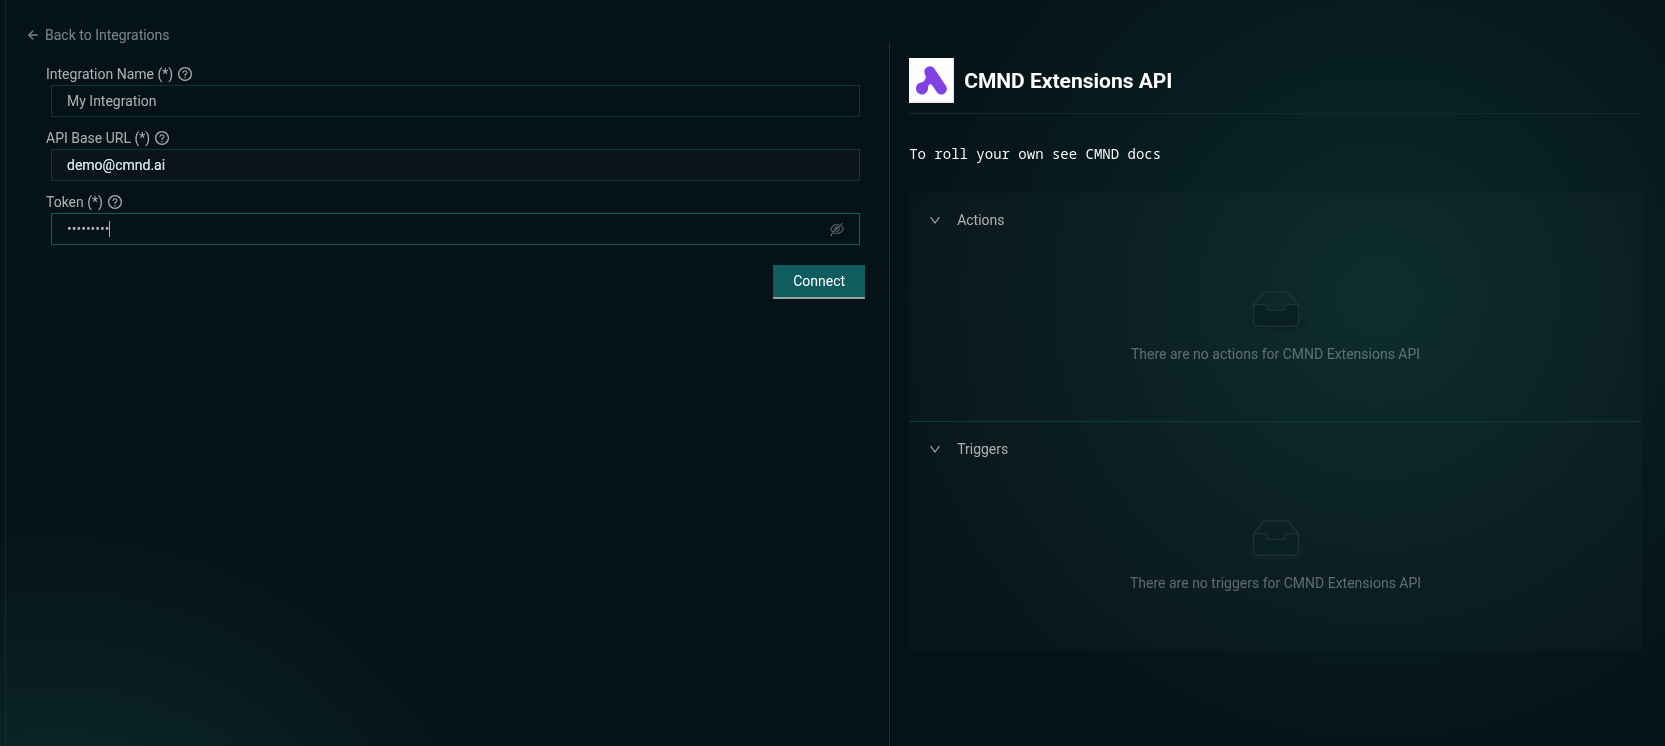Click the CMND Extensions API logo
Screen dimensions: 1665x746
pos(931,80)
